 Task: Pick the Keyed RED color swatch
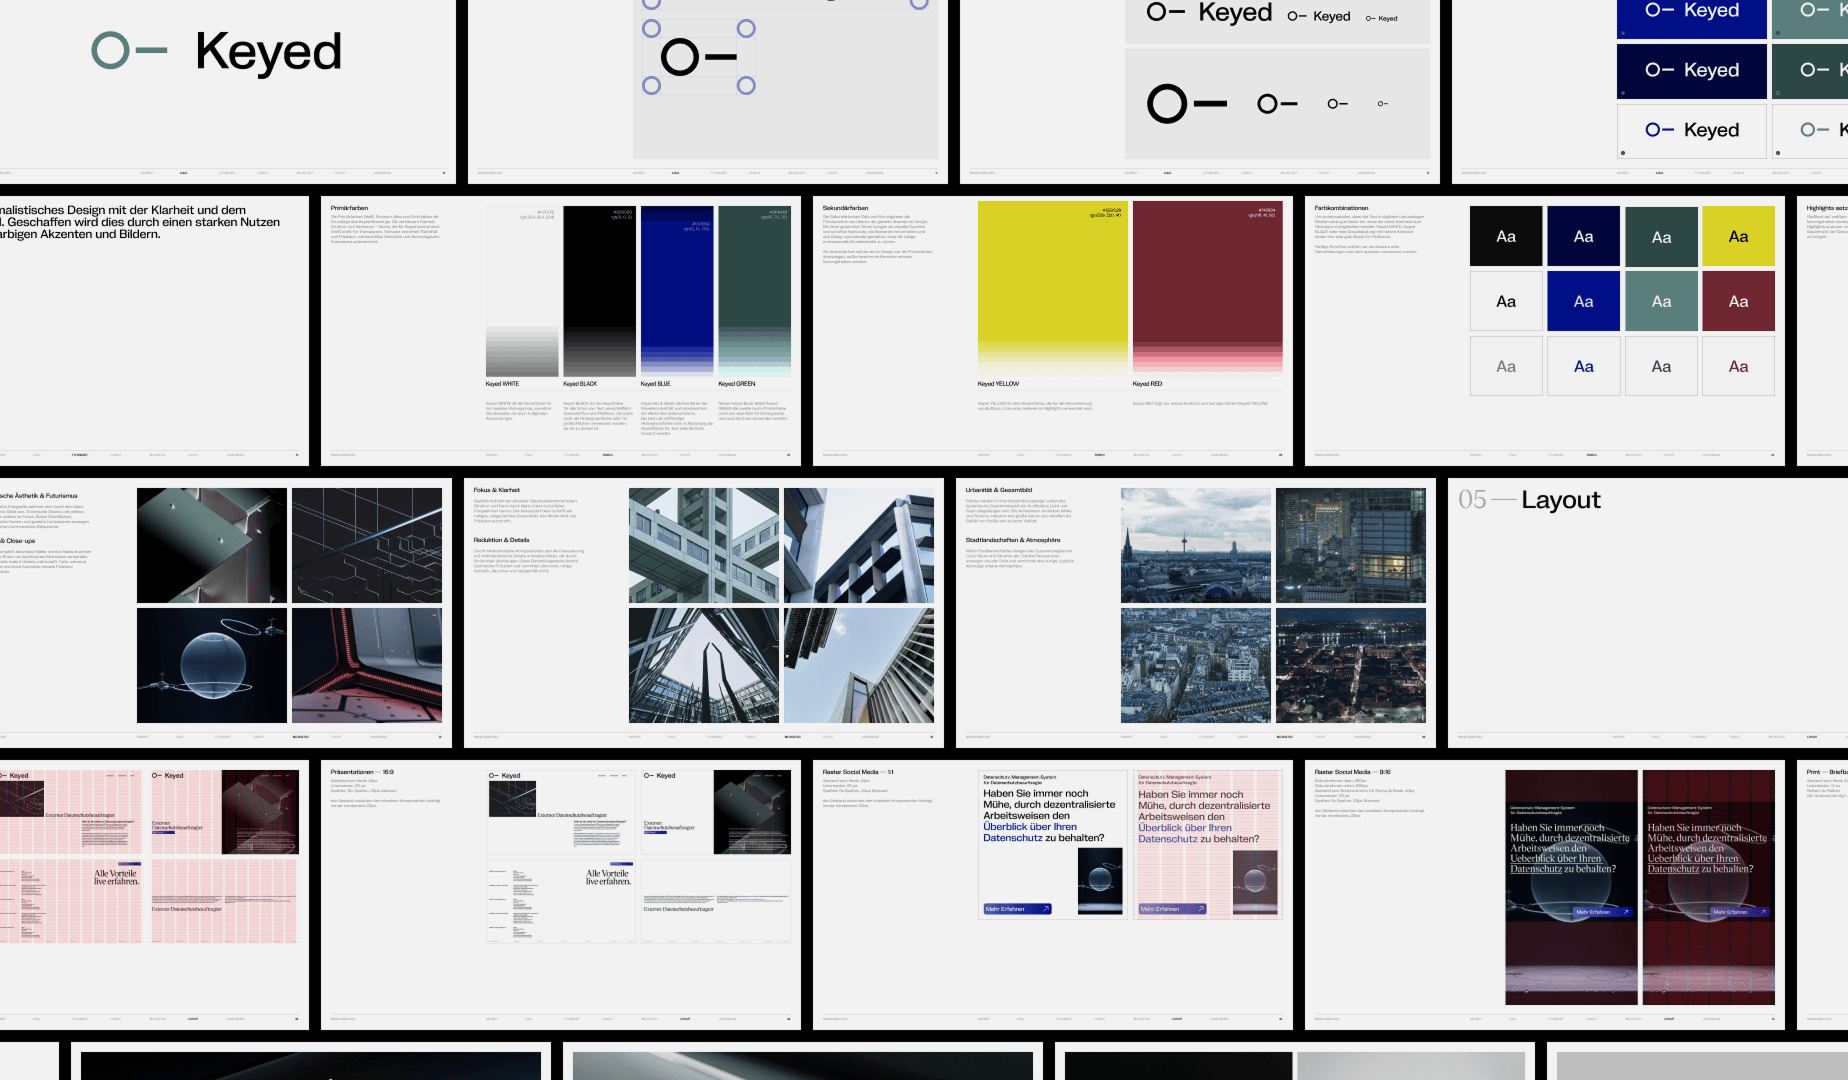(1207, 288)
